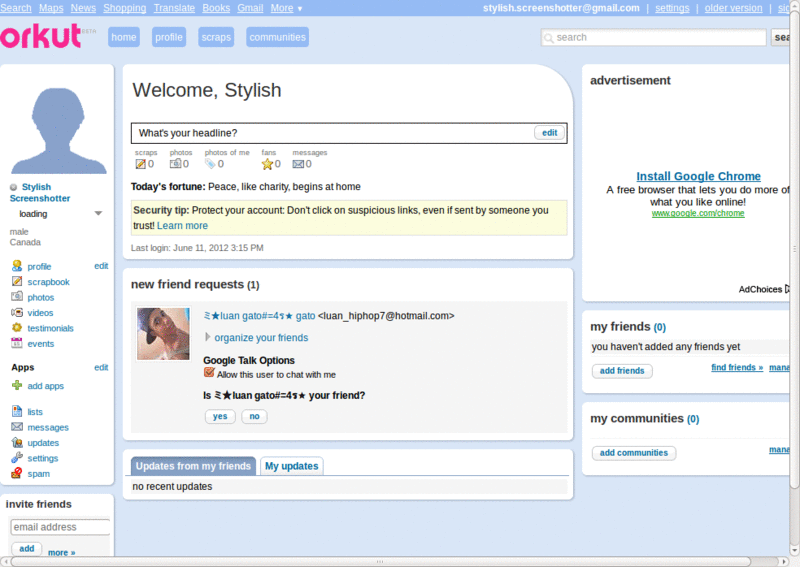Viewport: 800px width, 567px height.
Task: Click the testimonials gear-star icon
Action: 17,328
